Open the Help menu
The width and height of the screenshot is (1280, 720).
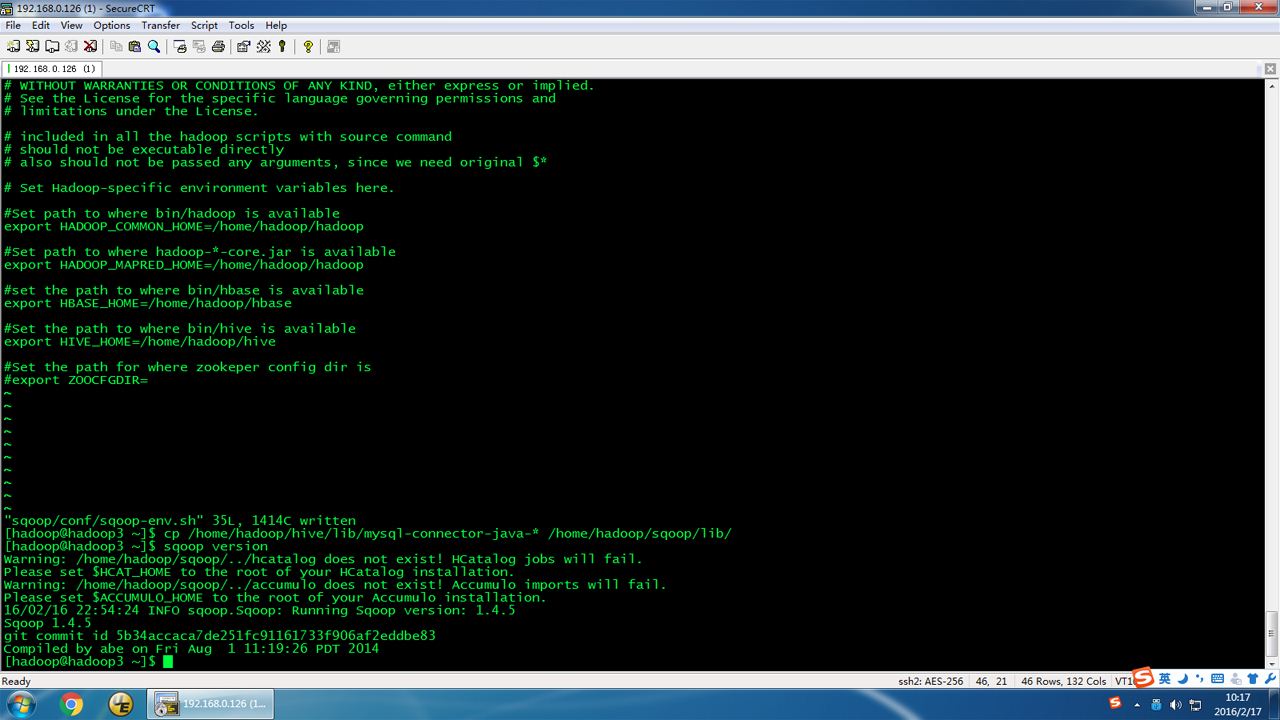coord(276,25)
